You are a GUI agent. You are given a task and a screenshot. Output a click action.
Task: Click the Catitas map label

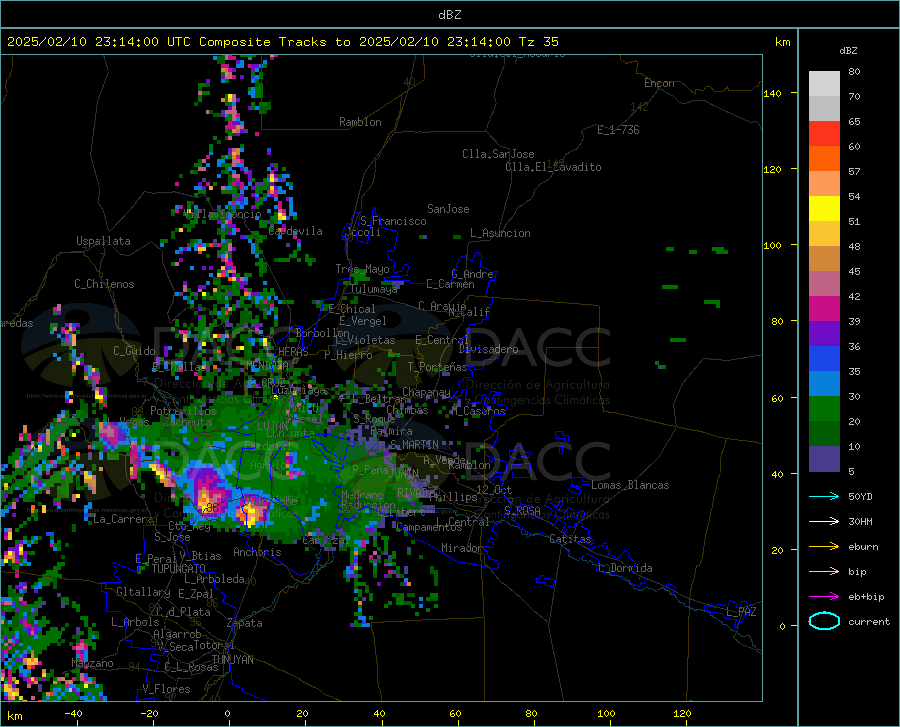coord(570,539)
